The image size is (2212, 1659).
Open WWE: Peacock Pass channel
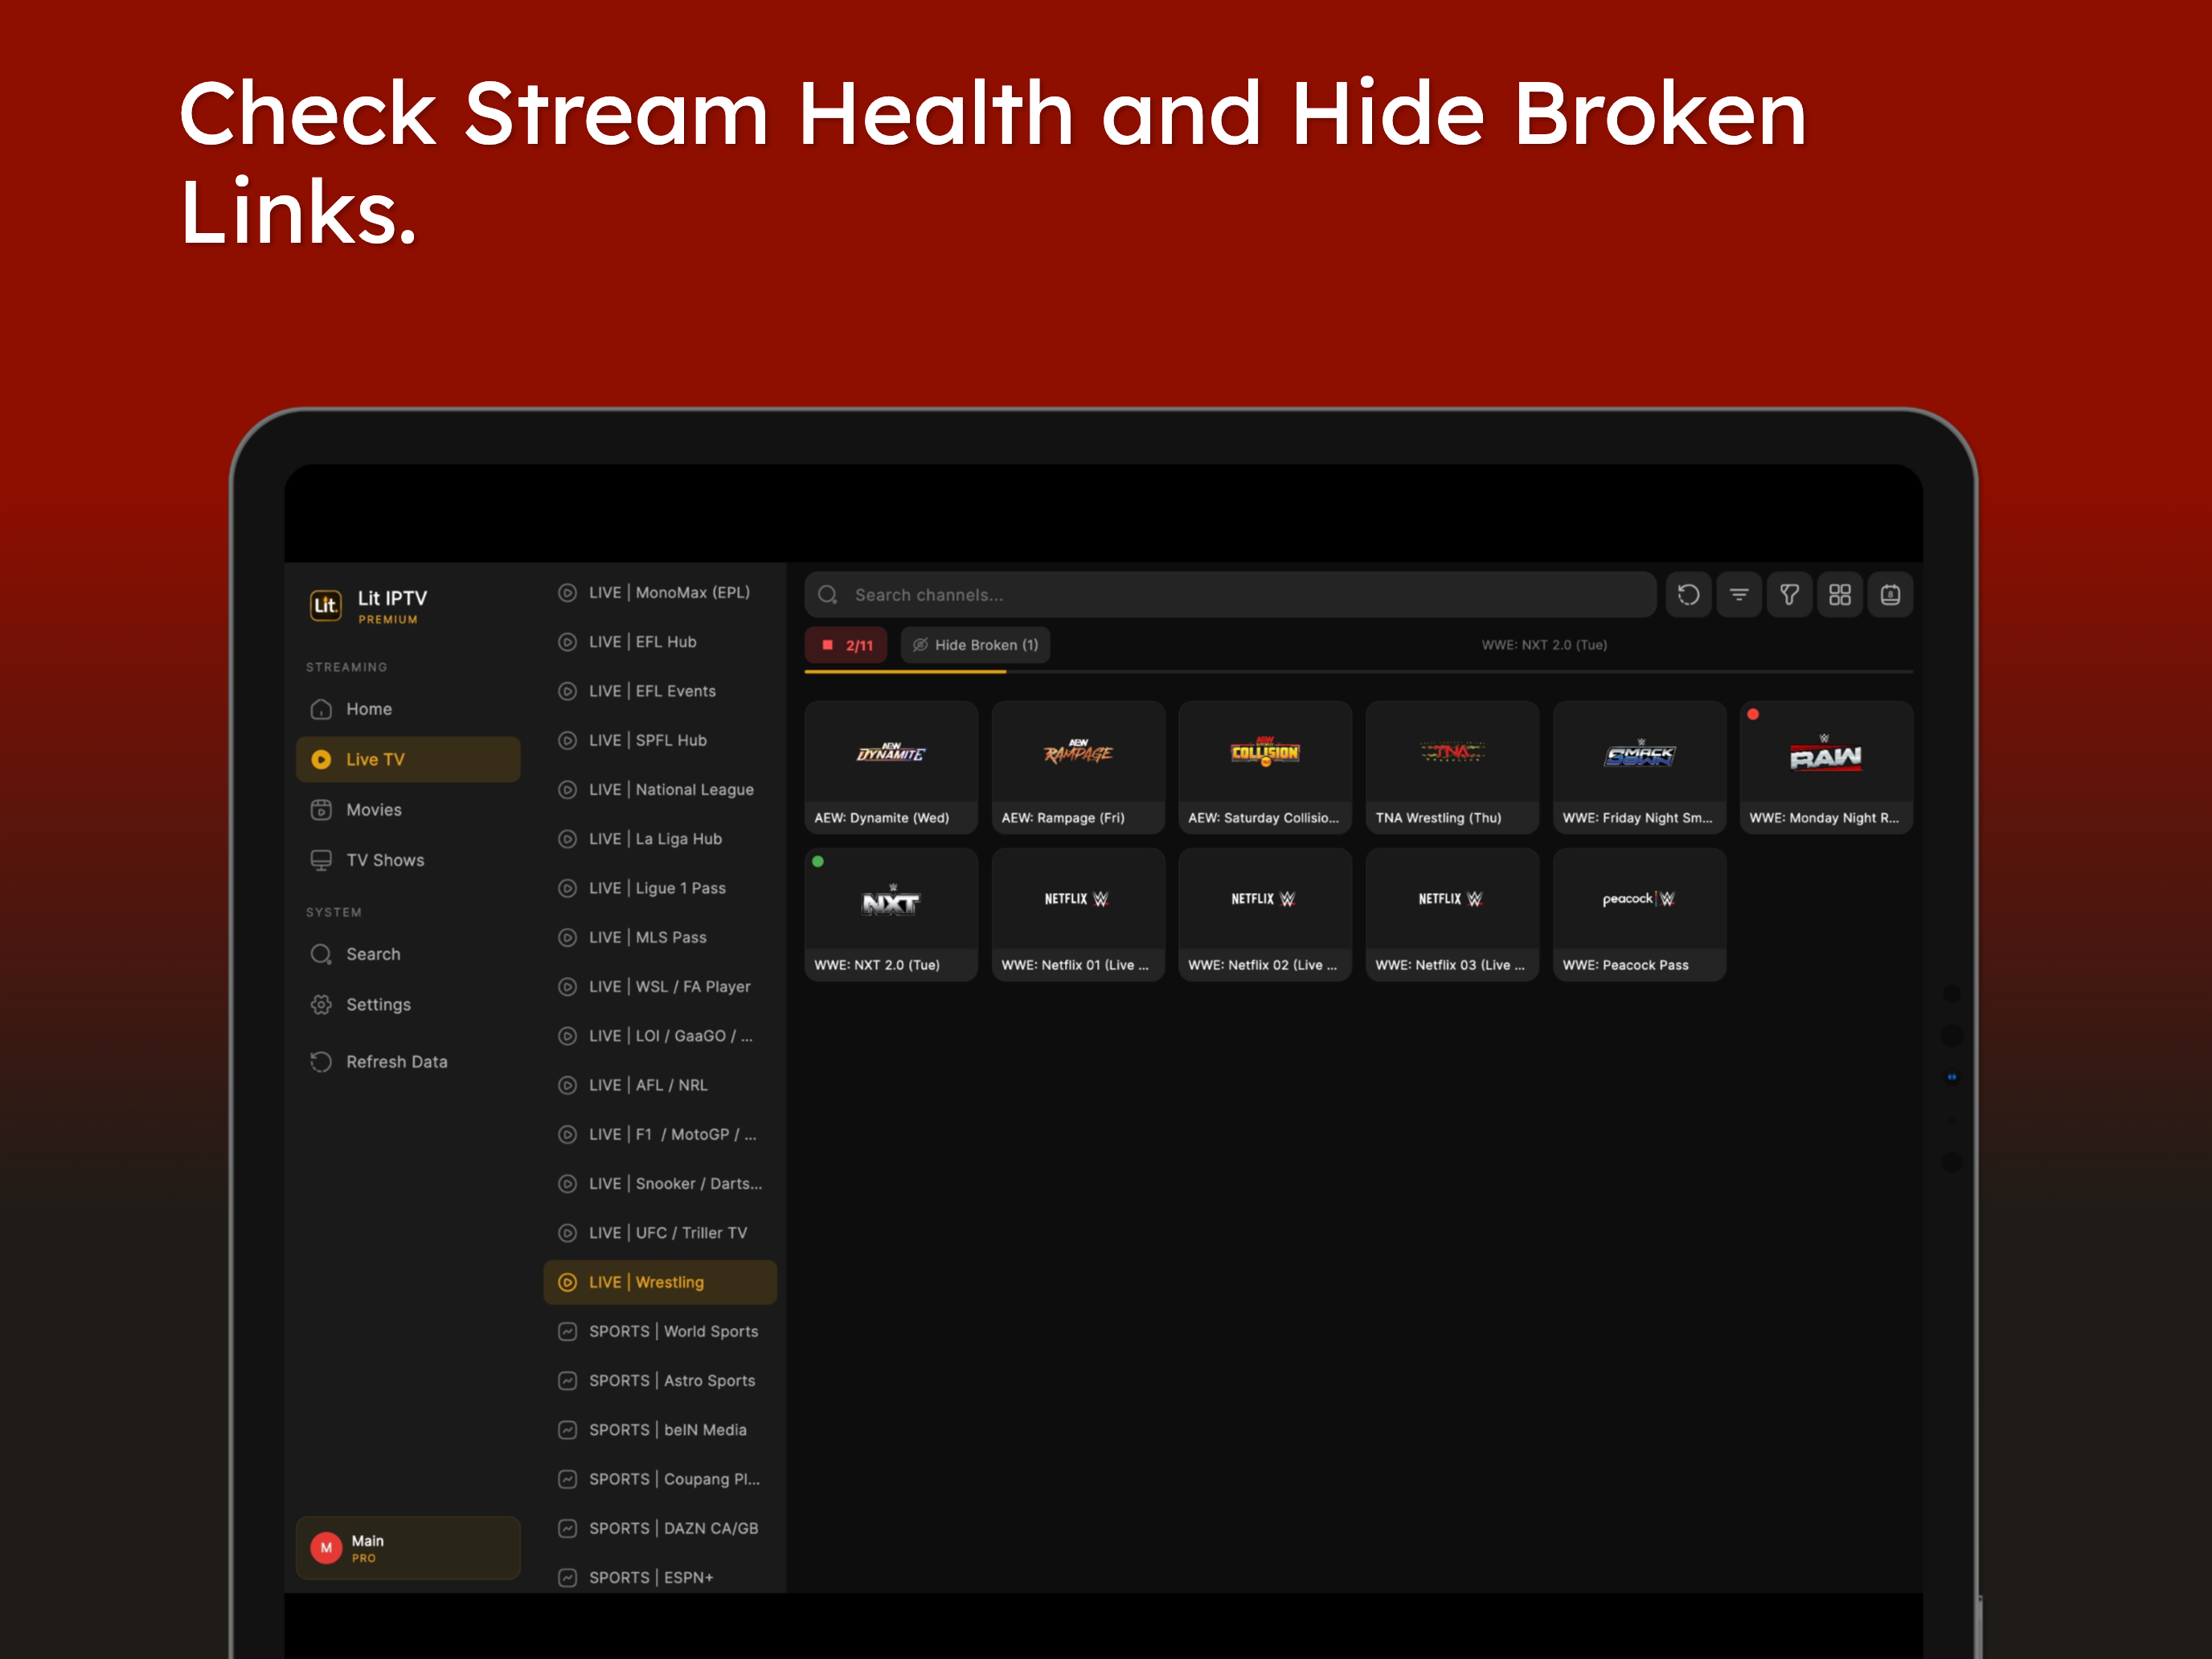(1639, 914)
